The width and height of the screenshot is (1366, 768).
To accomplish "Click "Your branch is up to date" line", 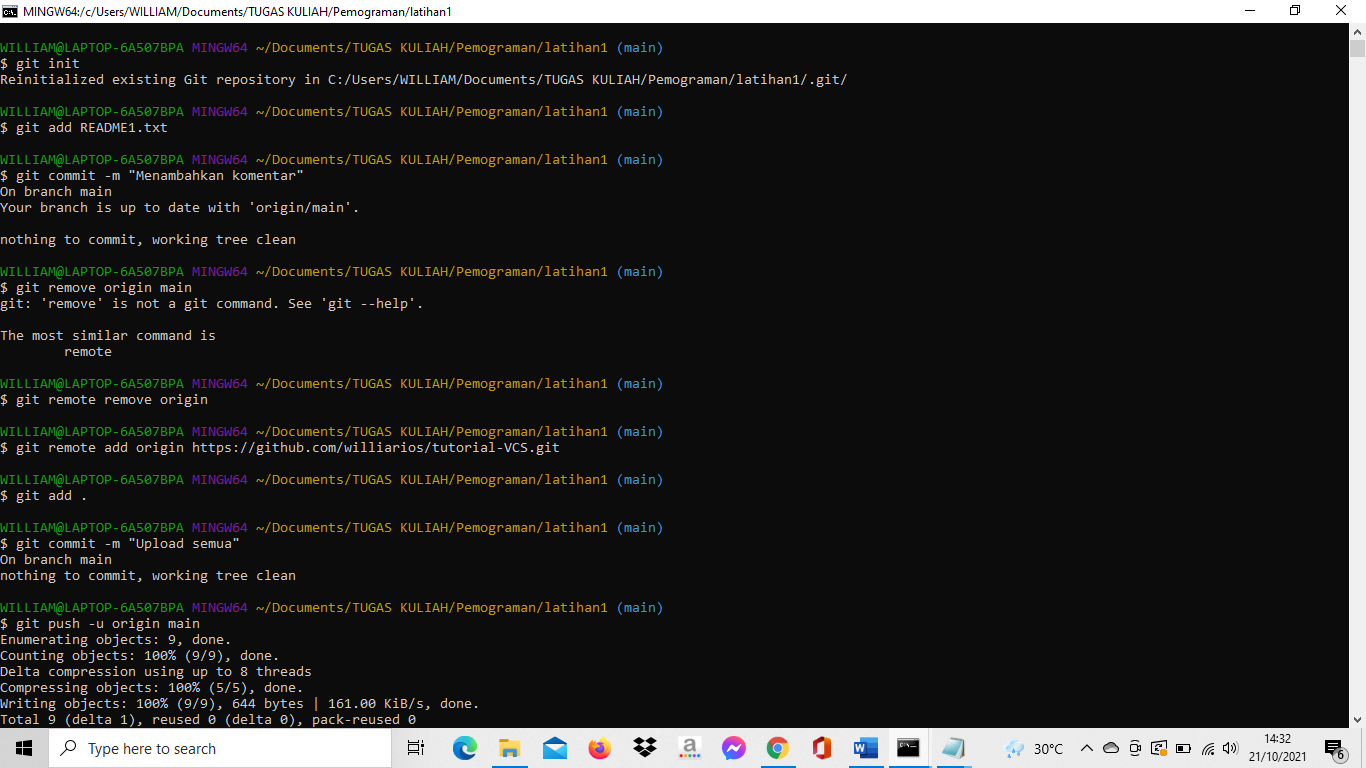I will pyautogui.click(x=180, y=208).
